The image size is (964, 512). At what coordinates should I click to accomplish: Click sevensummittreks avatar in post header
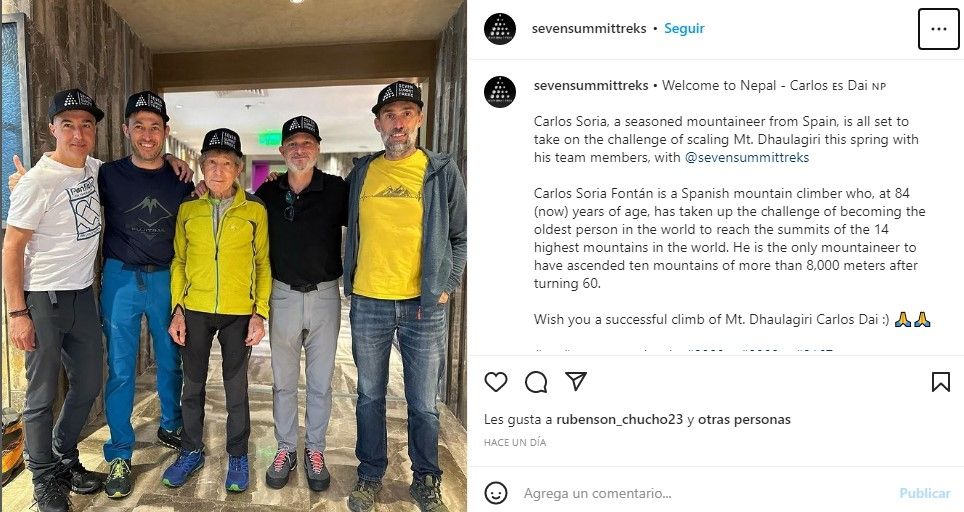[x=500, y=29]
